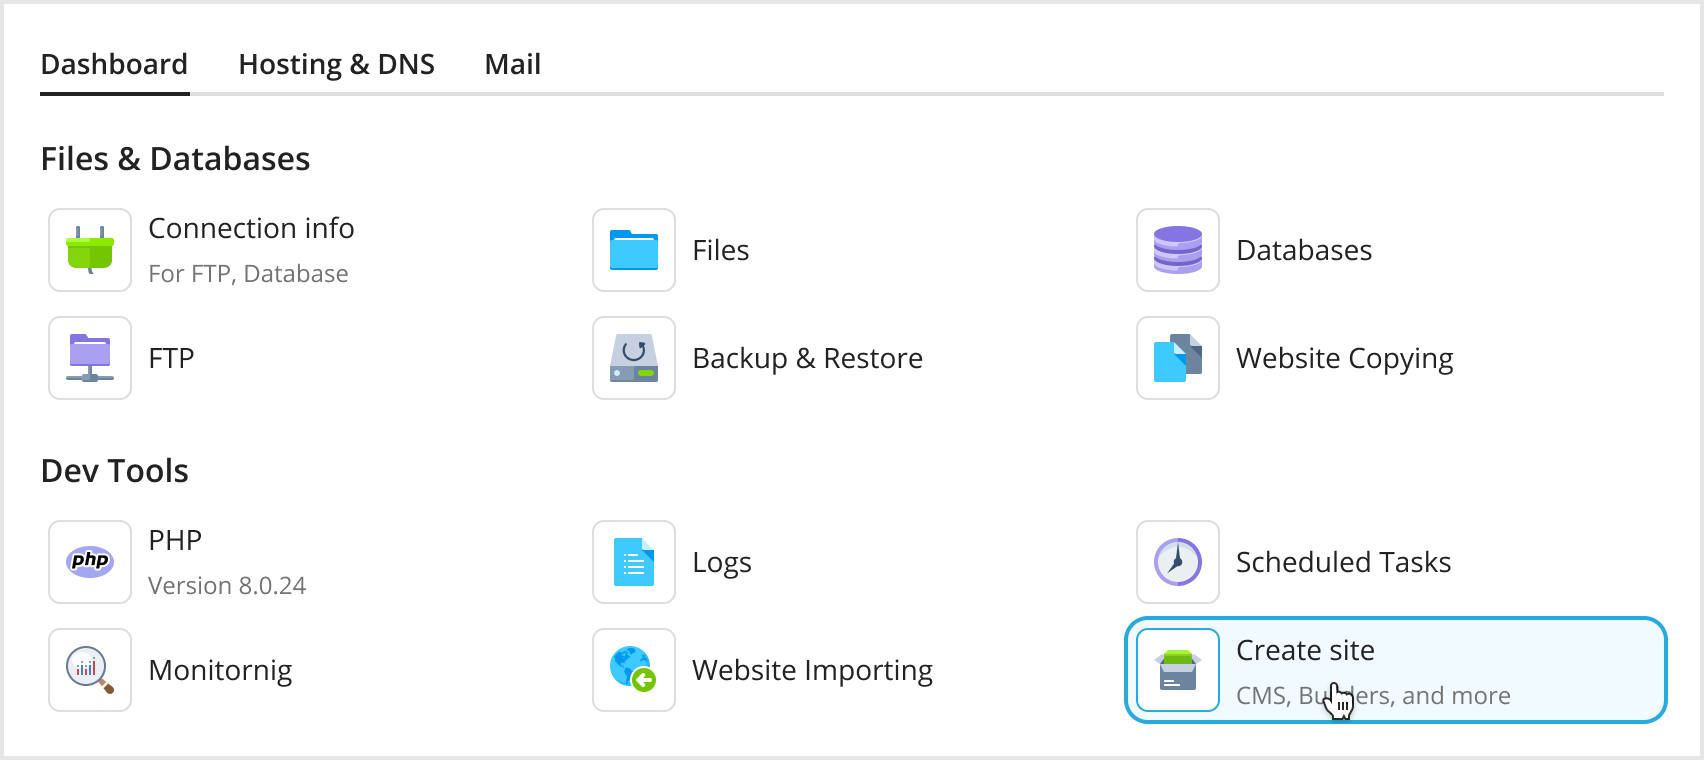Open the Scheduled Tasks clock icon
Screen dimensions: 1704x760
click(1178, 562)
